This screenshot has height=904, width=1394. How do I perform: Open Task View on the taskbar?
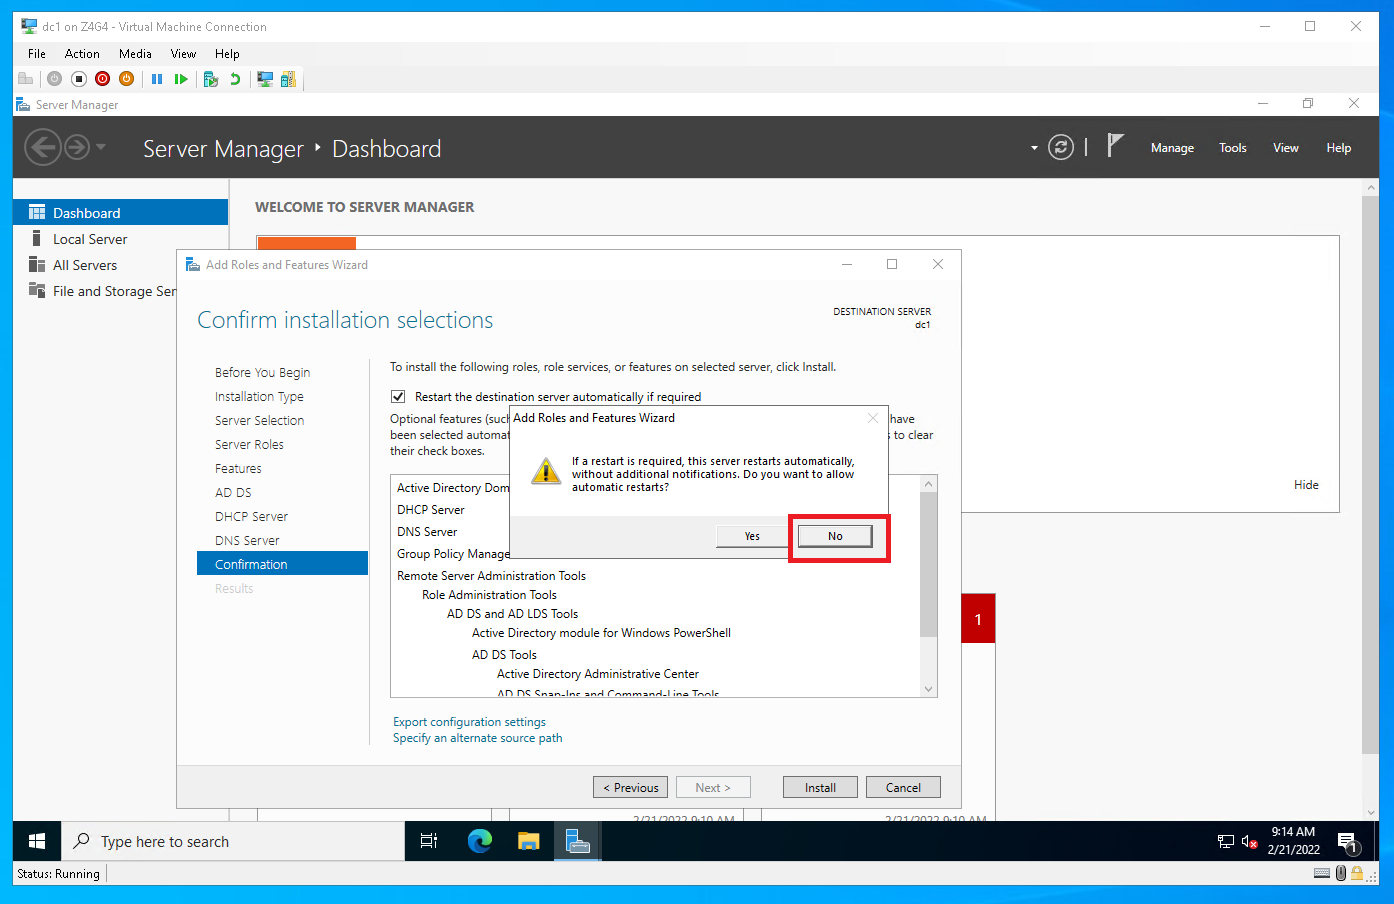[x=429, y=842]
